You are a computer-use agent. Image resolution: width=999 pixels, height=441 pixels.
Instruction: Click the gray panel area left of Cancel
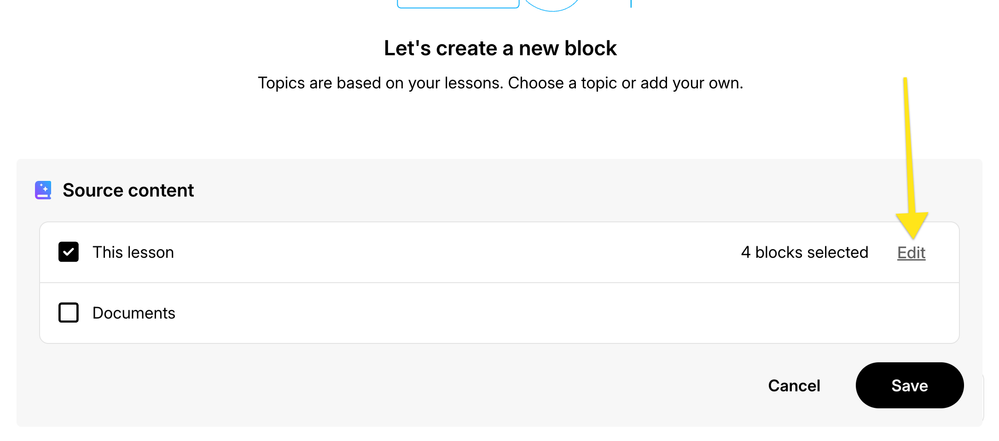(x=400, y=386)
